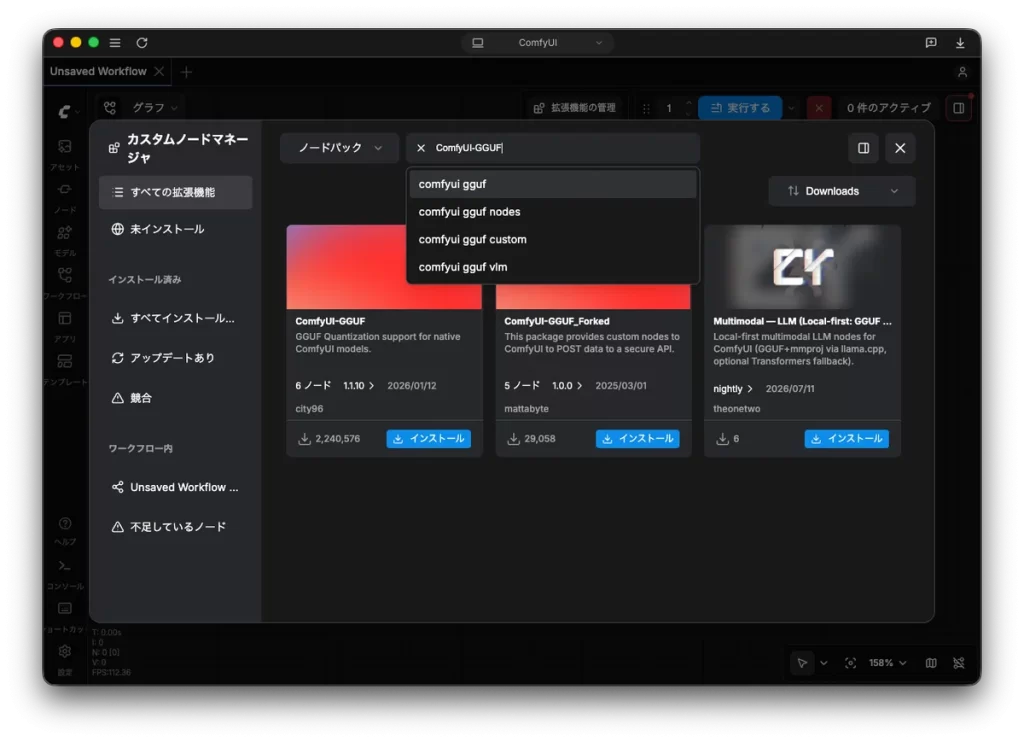Open version 1.0.0 selector on ComfyUI-GGUF_Forked
1024x742 pixels.
(567, 386)
